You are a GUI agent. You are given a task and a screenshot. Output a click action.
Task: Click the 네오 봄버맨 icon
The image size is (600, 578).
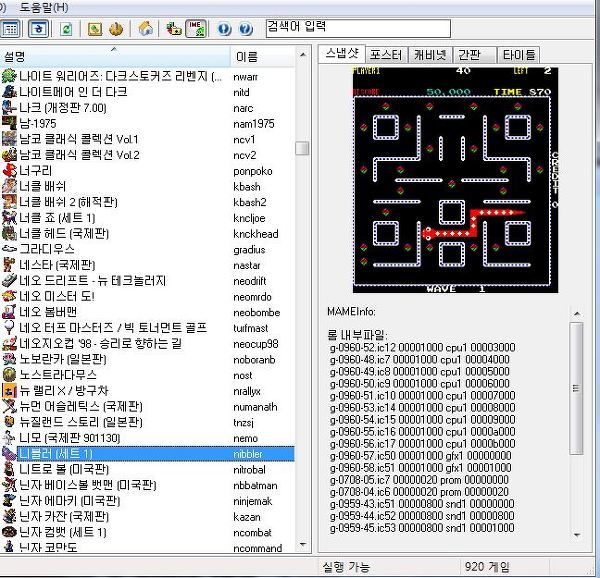click(9, 312)
